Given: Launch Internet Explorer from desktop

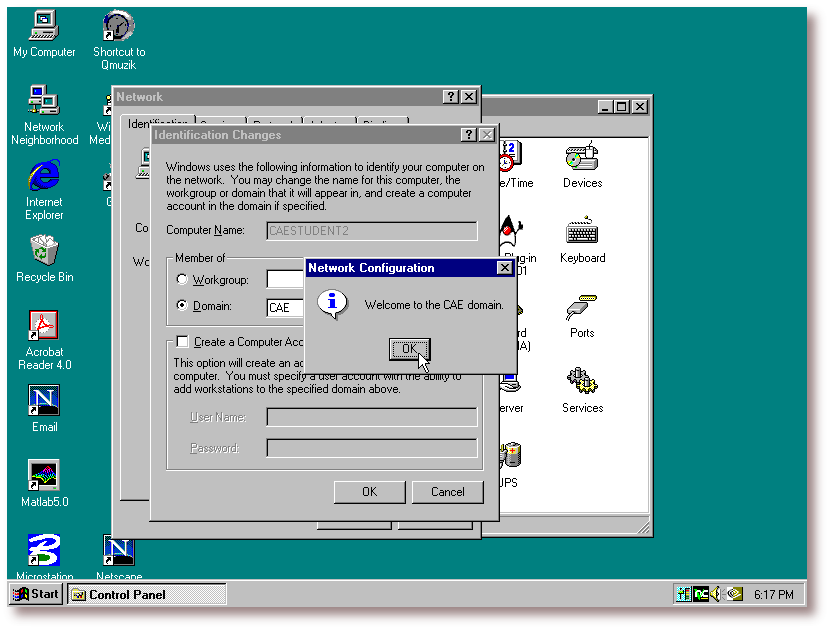Looking at the screenshot, I should (x=44, y=177).
